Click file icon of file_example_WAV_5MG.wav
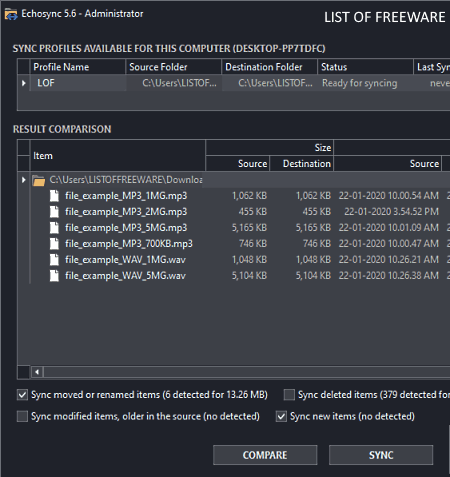The width and height of the screenshot is (450, 477). click(54, 276)
